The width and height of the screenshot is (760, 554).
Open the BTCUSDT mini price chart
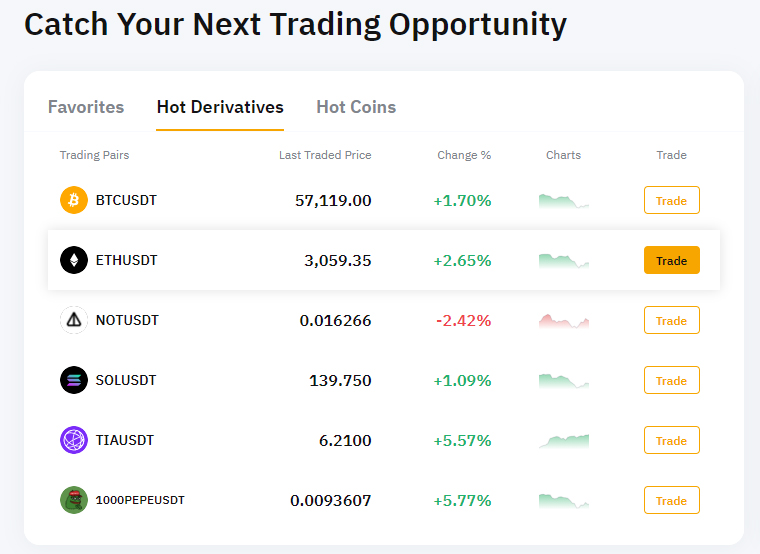(563, 200)
